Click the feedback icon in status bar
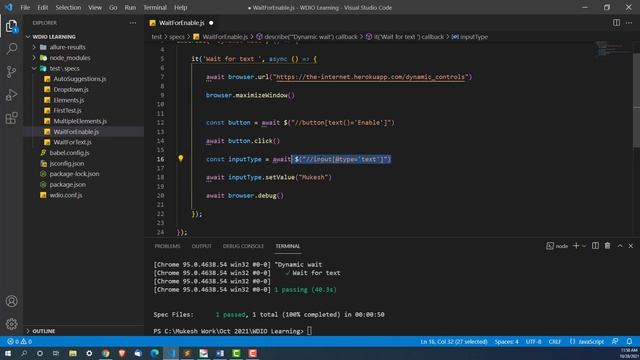 615,341
